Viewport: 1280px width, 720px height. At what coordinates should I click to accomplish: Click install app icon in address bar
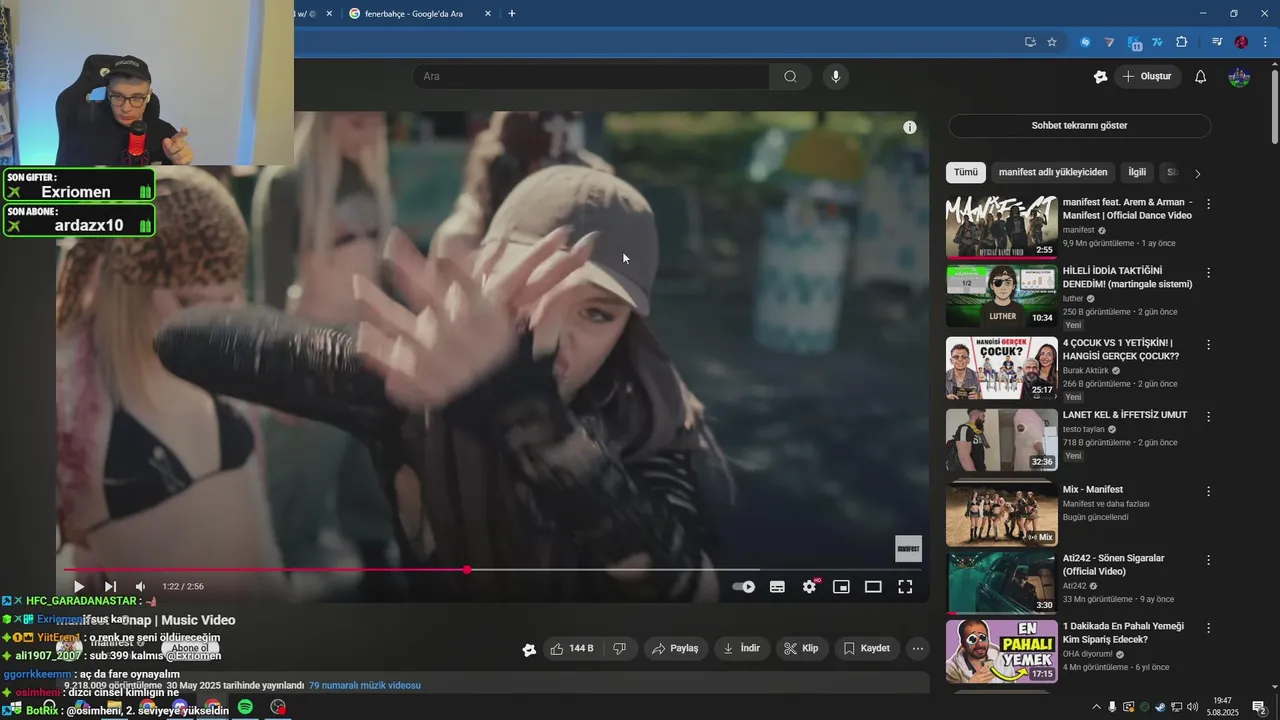(x=1030, y=42)
